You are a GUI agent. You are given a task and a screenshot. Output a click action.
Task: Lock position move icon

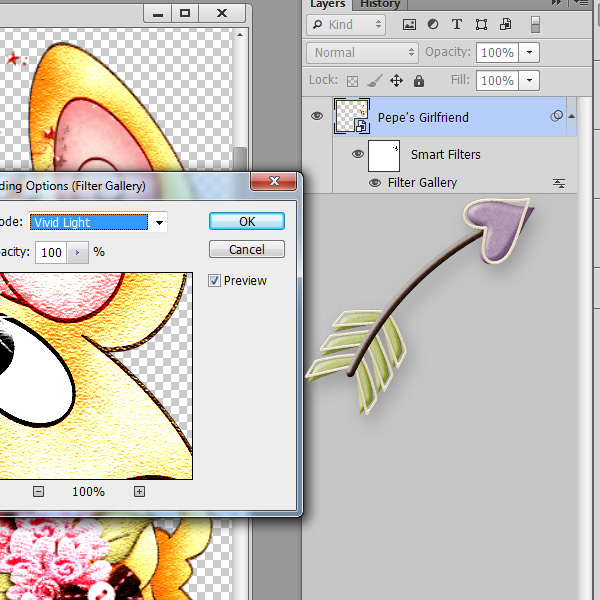[x=396, y=81]
